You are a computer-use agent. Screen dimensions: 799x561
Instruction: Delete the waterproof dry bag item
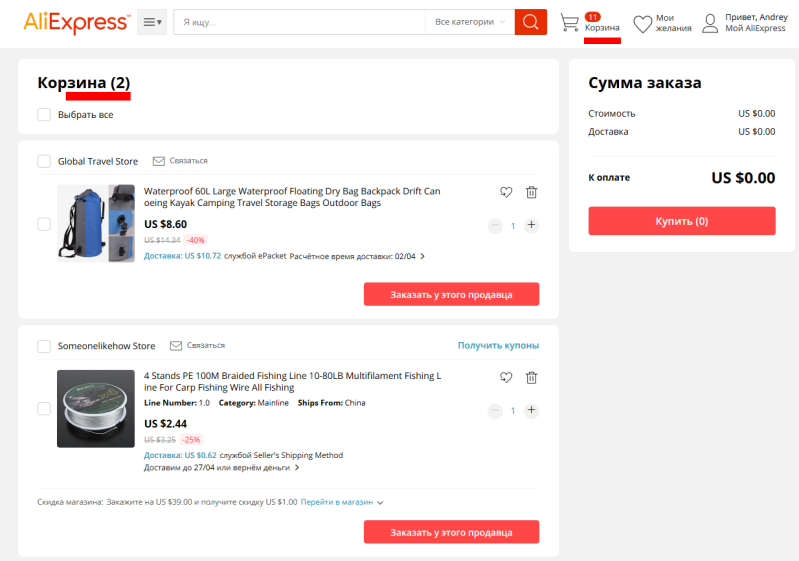532,193
